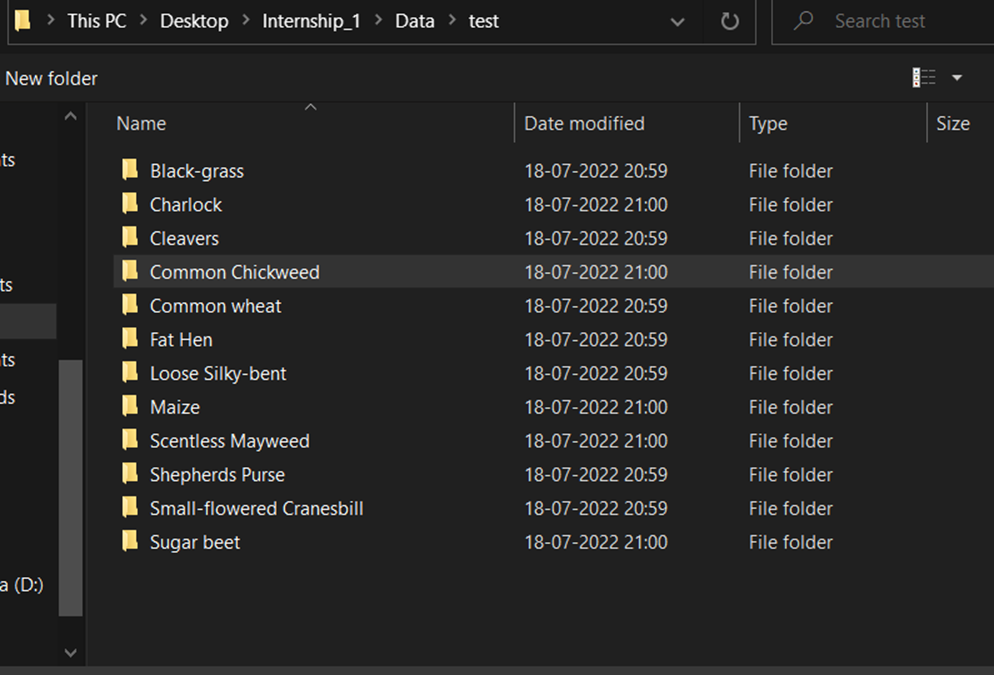Refresh the current folder view
The height and width of the screenshot is (675, 994).
[730, 21]
